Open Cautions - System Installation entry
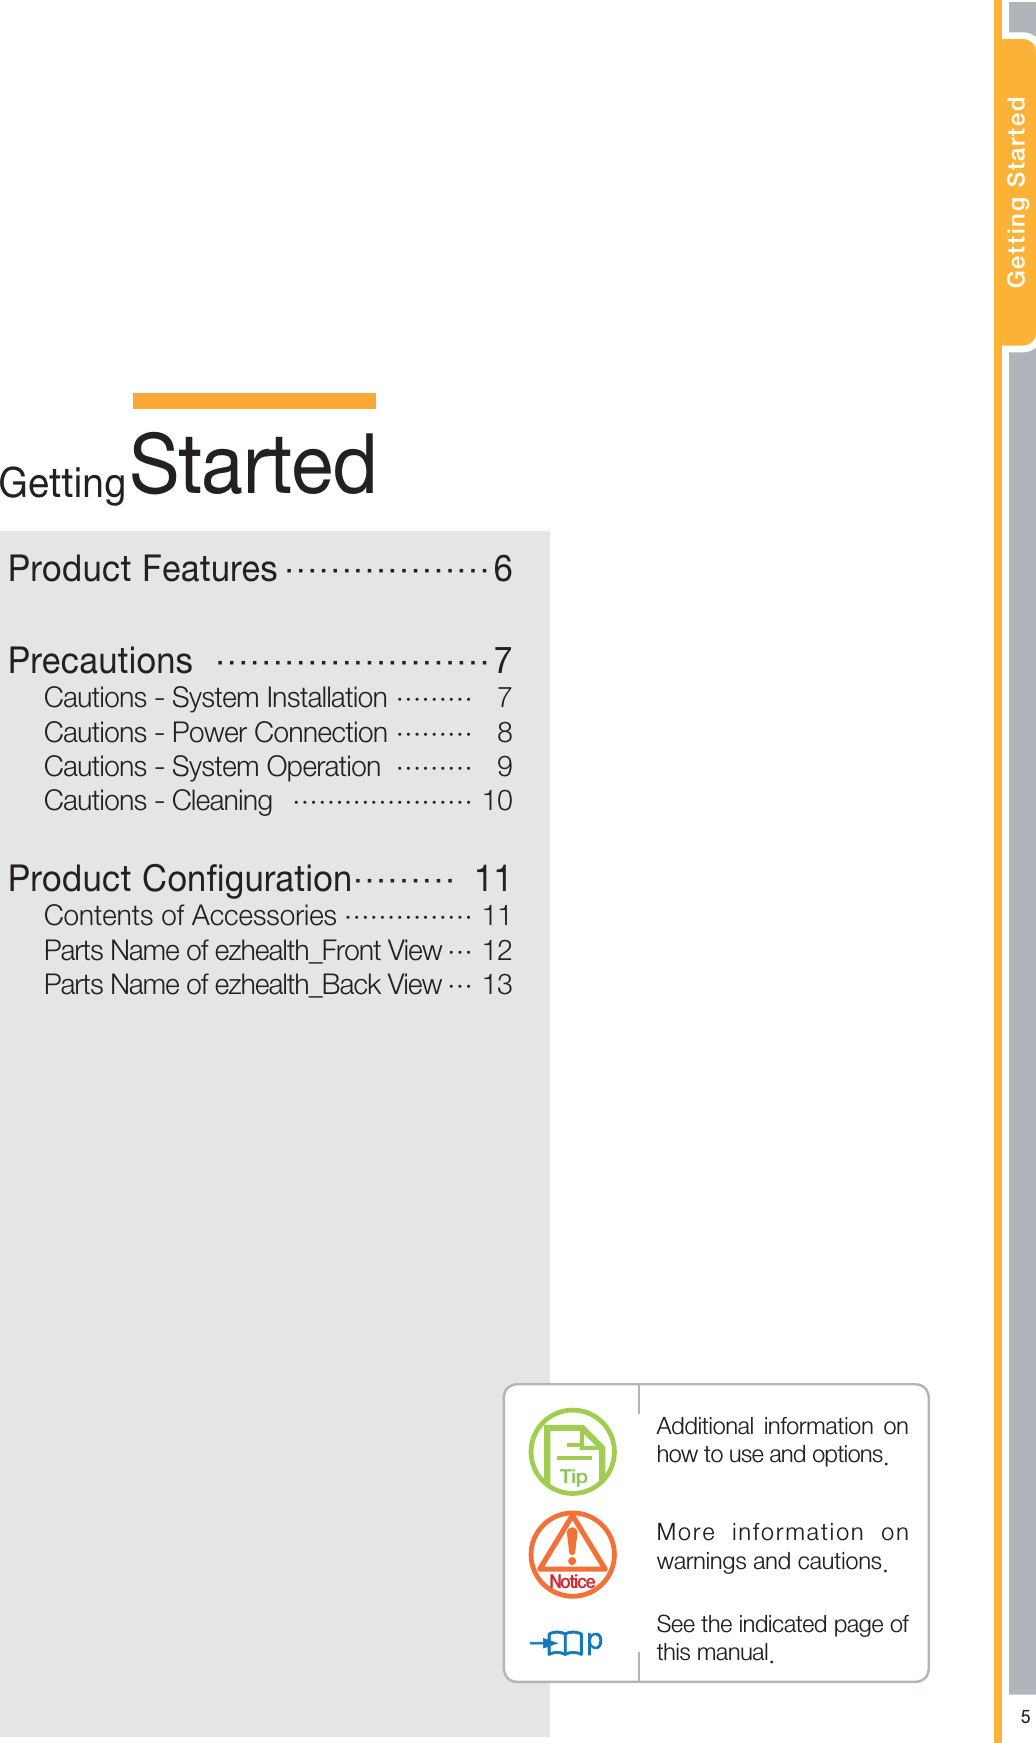This screenshot has width=1036, height=1743. [x=215, y=697]
